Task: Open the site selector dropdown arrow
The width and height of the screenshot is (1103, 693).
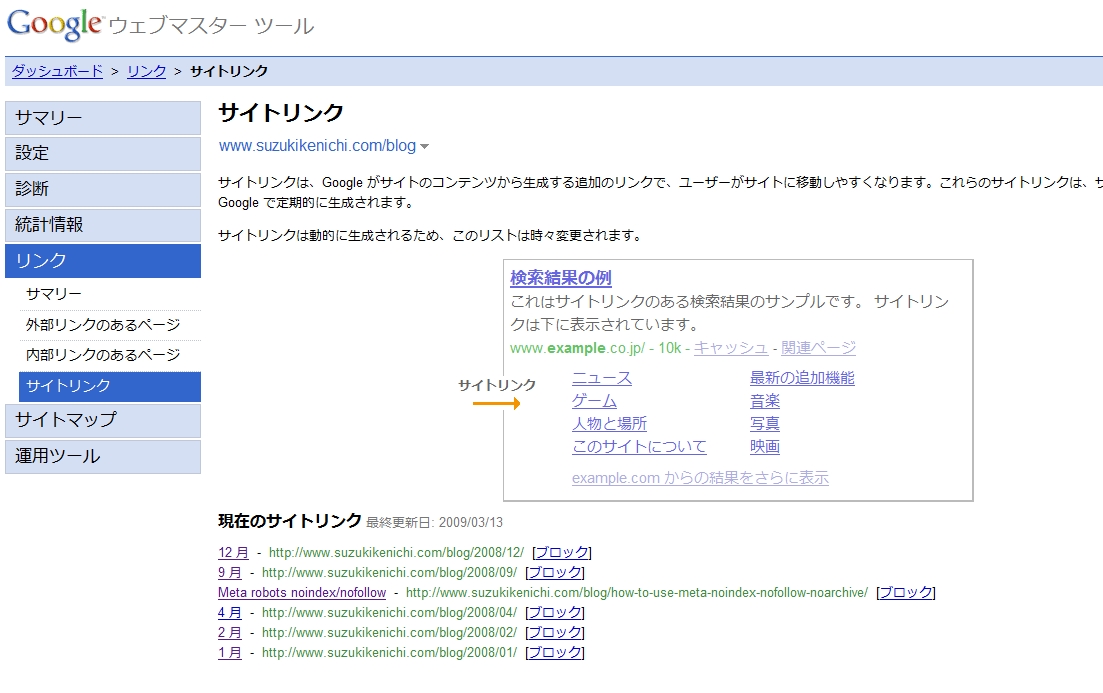Action: [x=424, y=147]
